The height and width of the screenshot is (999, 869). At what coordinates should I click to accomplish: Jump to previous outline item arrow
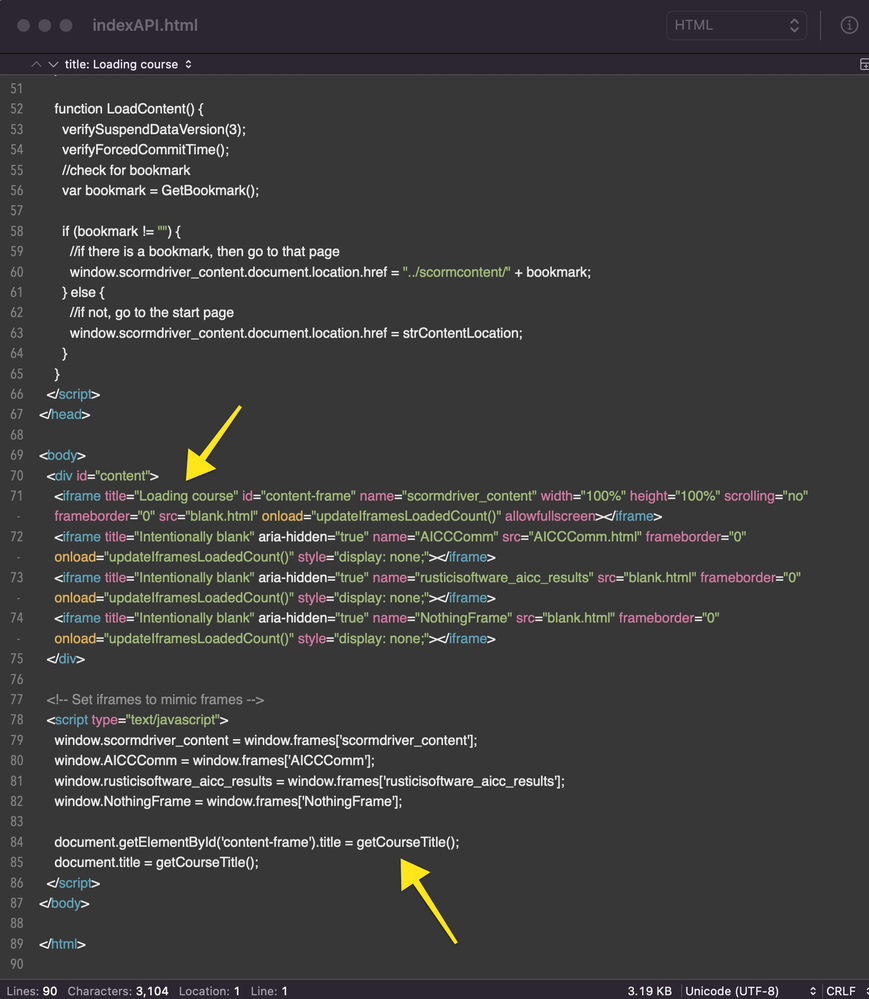tap(37, 64)
